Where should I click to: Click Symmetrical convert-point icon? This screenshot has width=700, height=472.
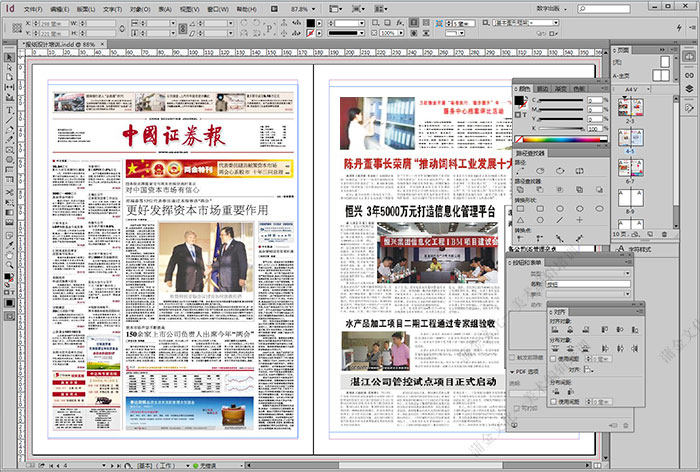coord(579,238)
